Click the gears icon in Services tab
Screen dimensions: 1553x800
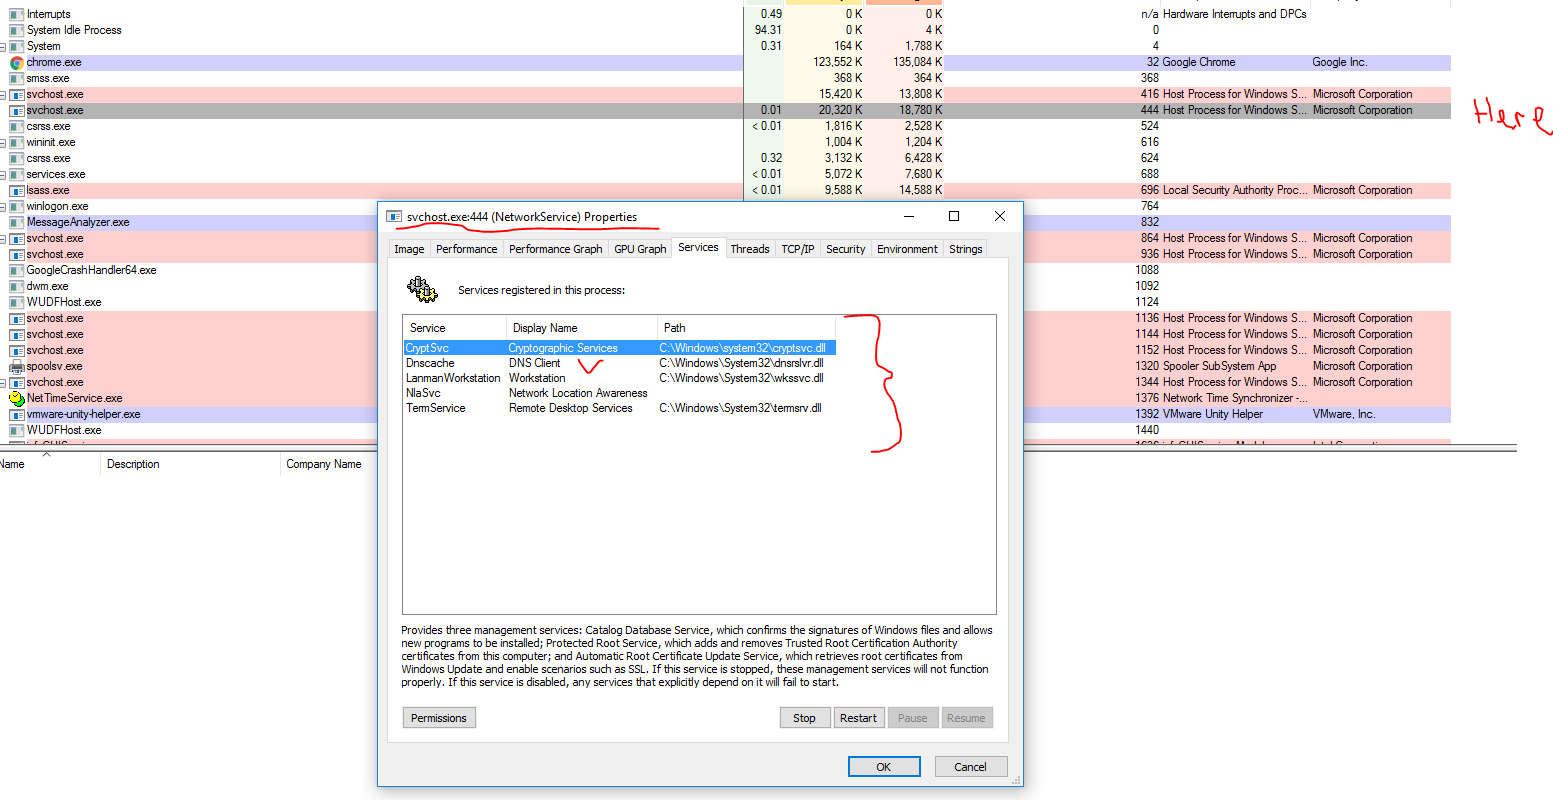422,290
